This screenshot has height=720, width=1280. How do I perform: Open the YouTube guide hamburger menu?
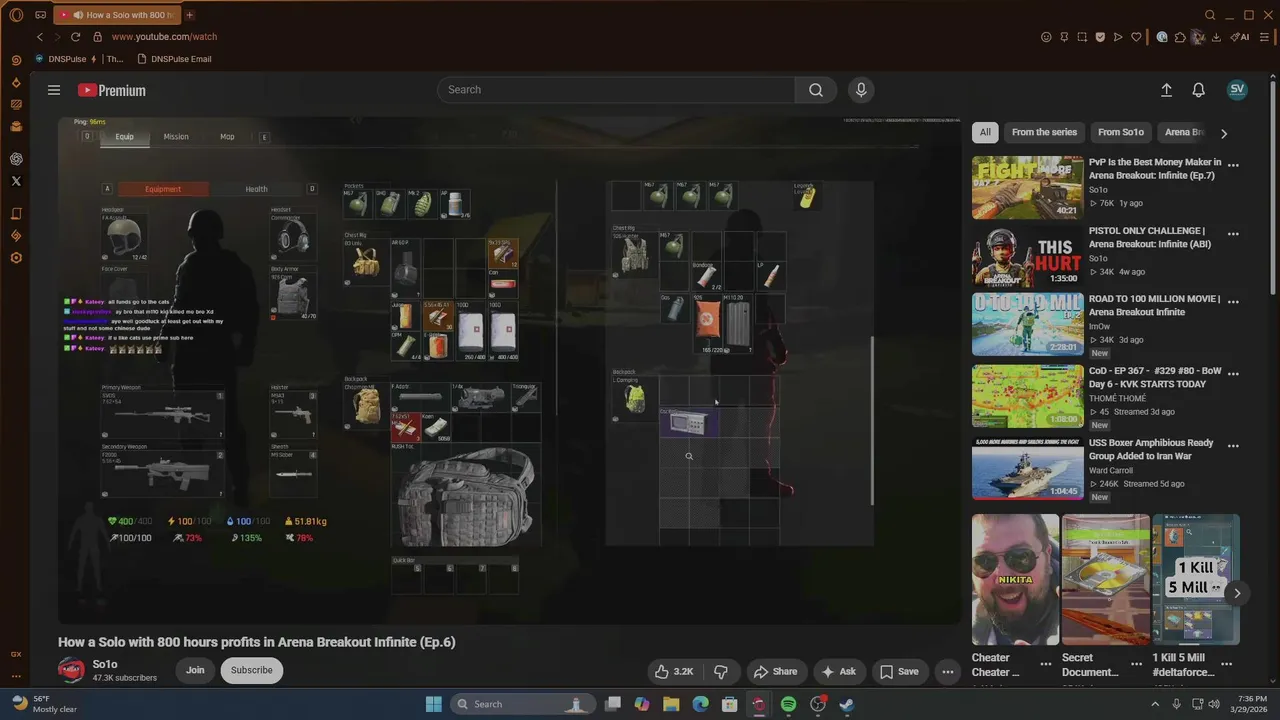(x=54, y=90)
